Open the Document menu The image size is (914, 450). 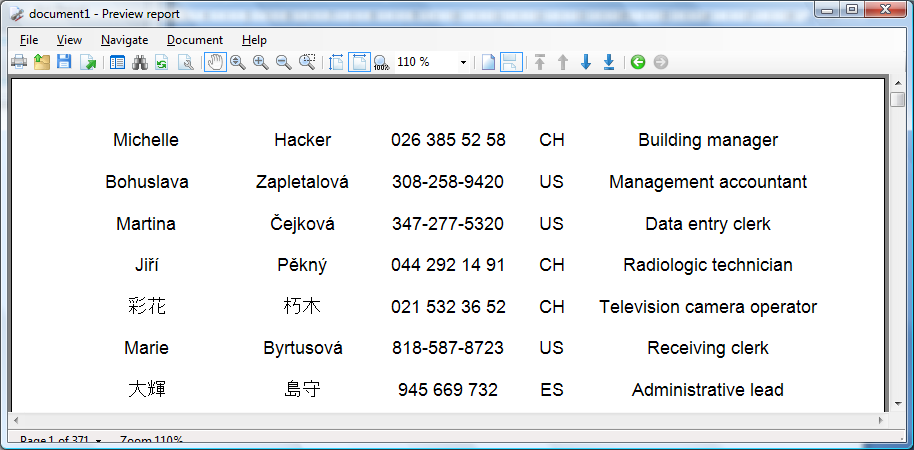195,40
